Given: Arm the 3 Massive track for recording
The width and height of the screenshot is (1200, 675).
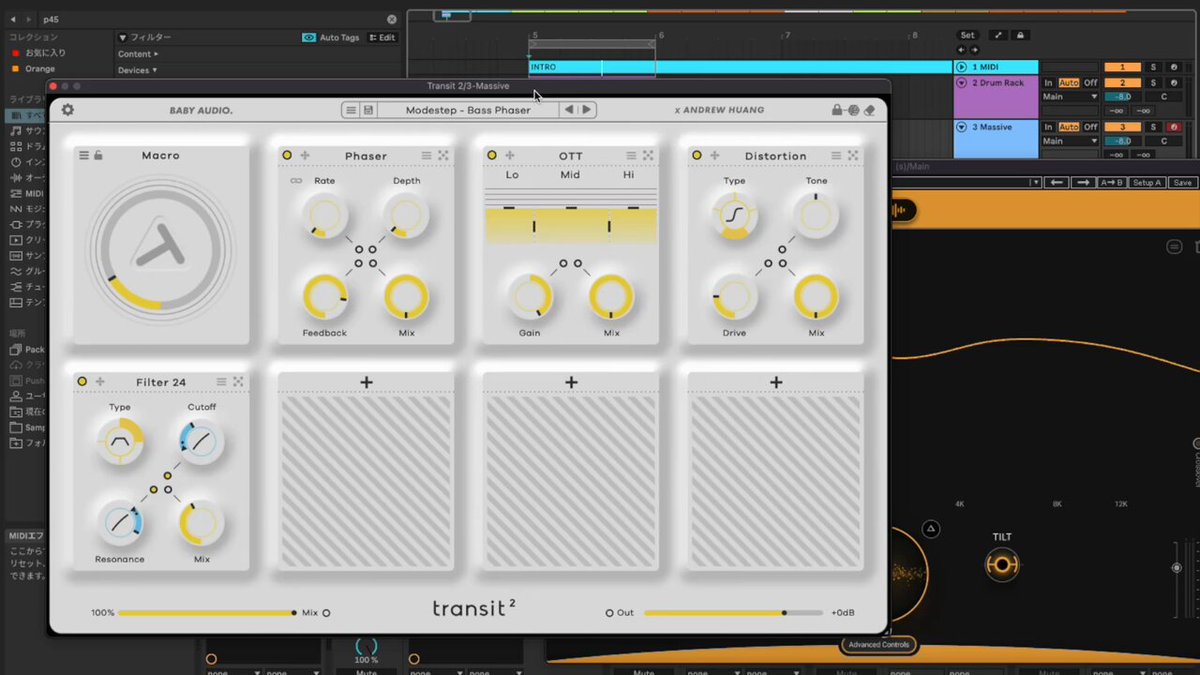Looking at the screenshot, I should (x=1173, y=127).
